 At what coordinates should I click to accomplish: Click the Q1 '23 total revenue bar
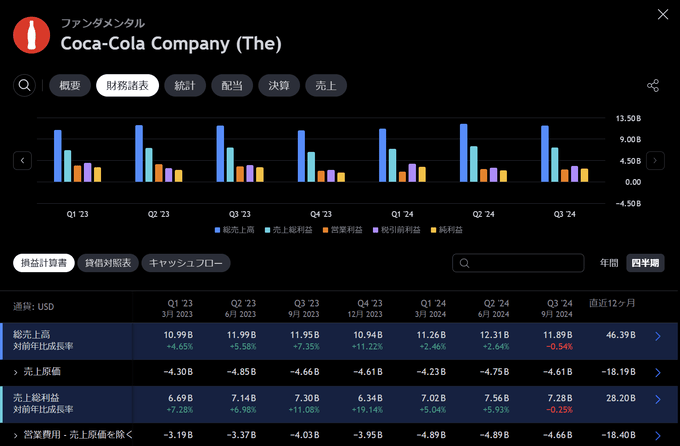[x=58, y=156]
